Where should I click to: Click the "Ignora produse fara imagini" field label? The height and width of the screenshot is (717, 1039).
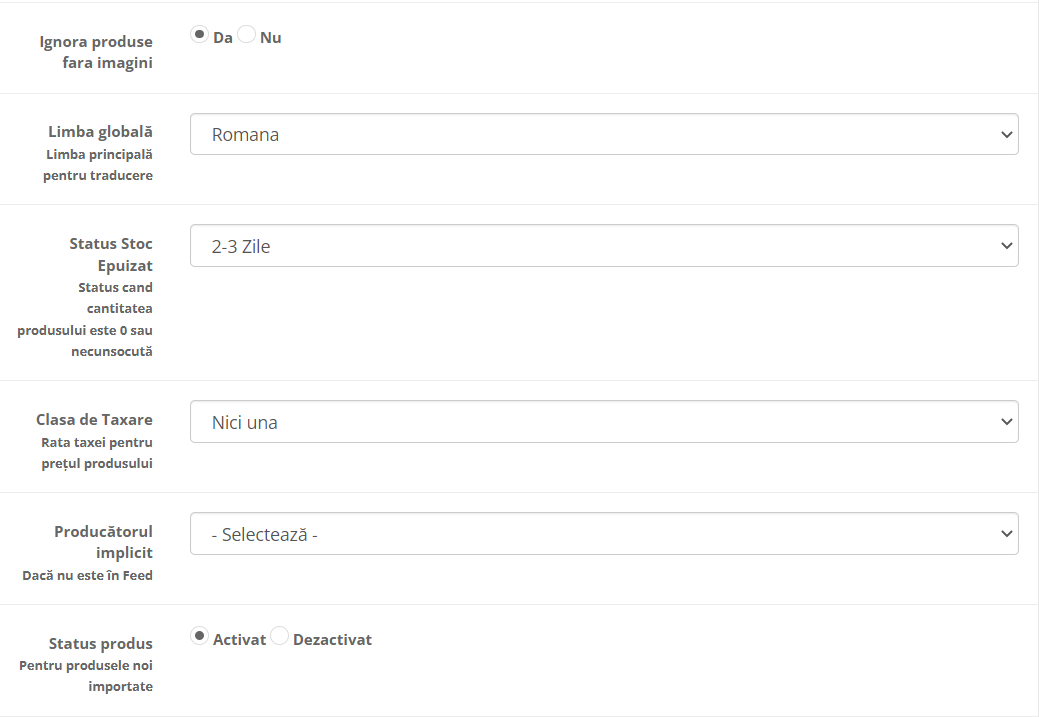96,52
